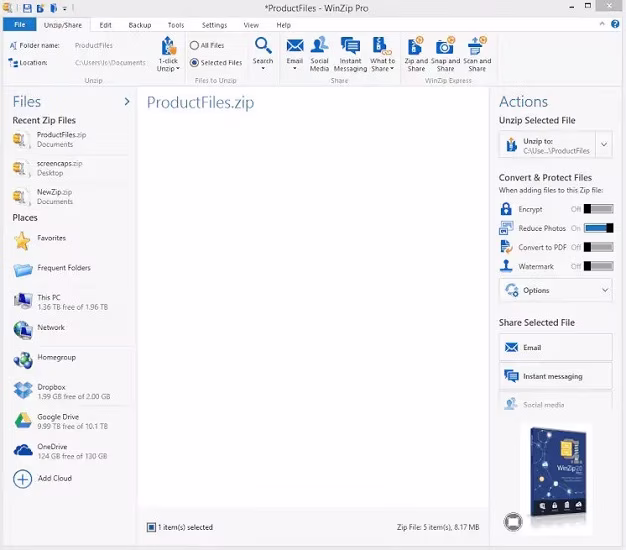Open NewZip.zip from recent files
This screenshot has height=550, width=626.
[x=70, y=197]
